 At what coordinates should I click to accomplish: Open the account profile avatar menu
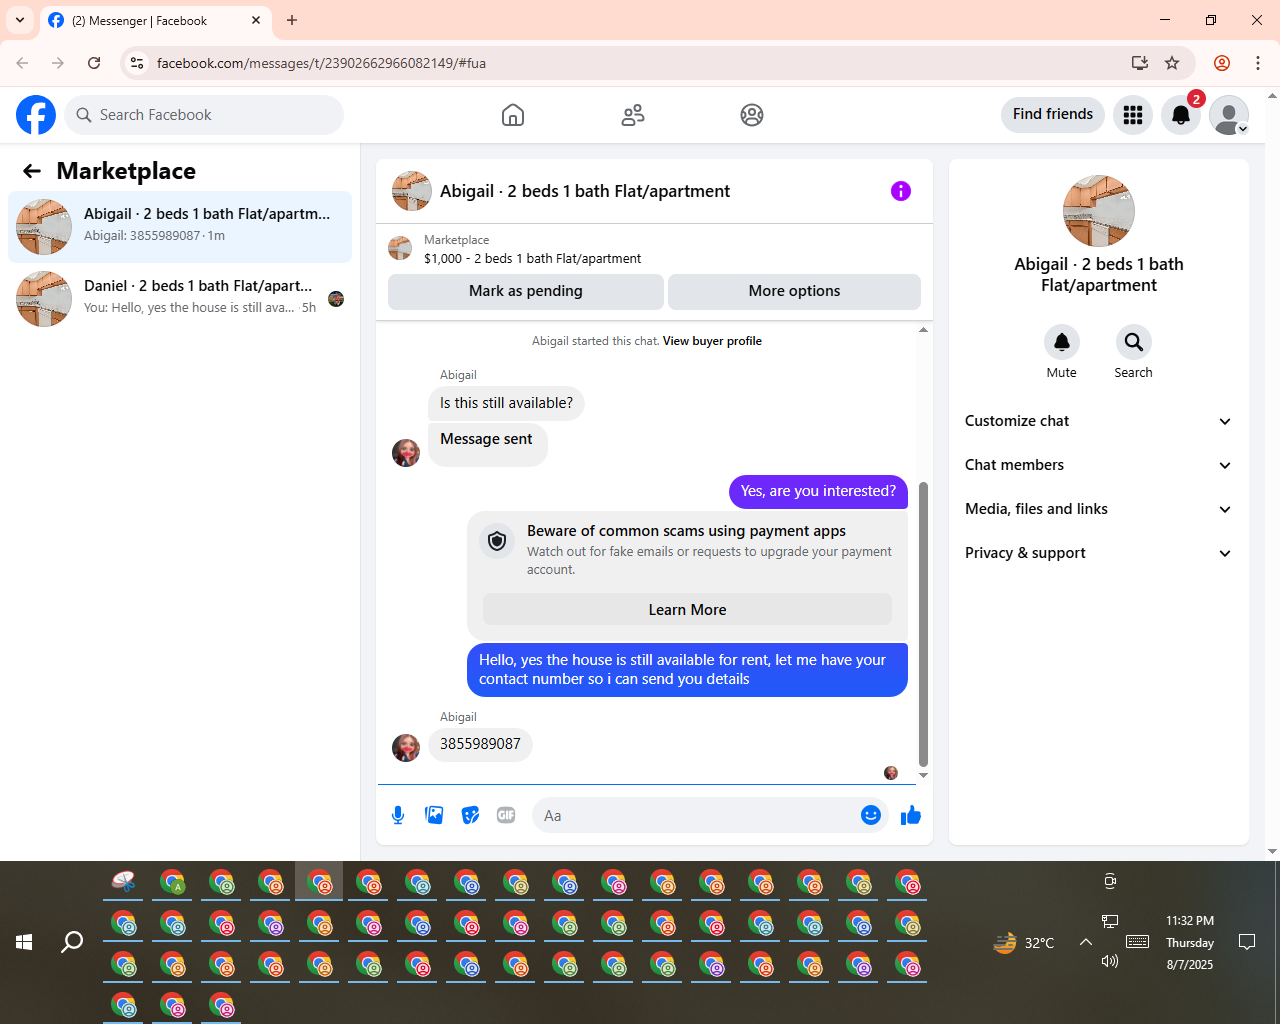pos(1229,115)
